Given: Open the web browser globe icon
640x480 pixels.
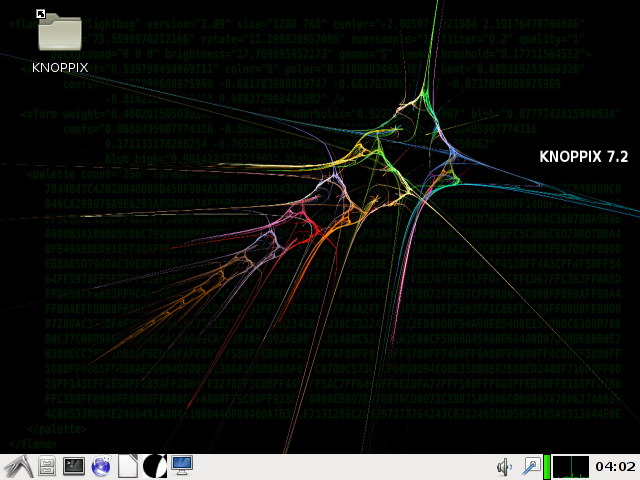Looking at the screenshot, I should (101, 467).
